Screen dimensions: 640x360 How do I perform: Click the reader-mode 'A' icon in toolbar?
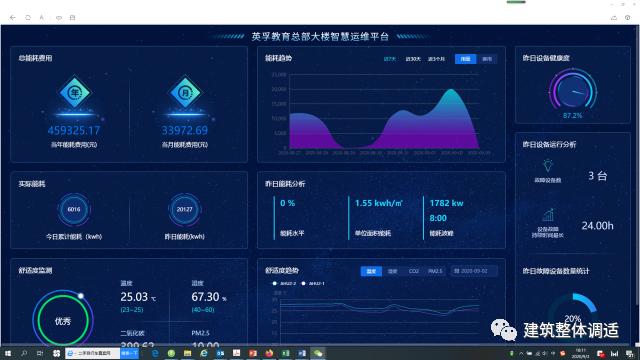[41, 18]
